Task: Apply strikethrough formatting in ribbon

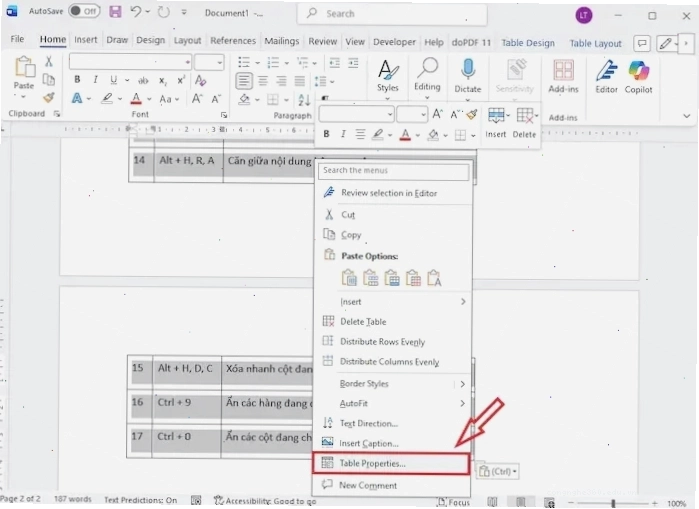Action: pos(143,81)
